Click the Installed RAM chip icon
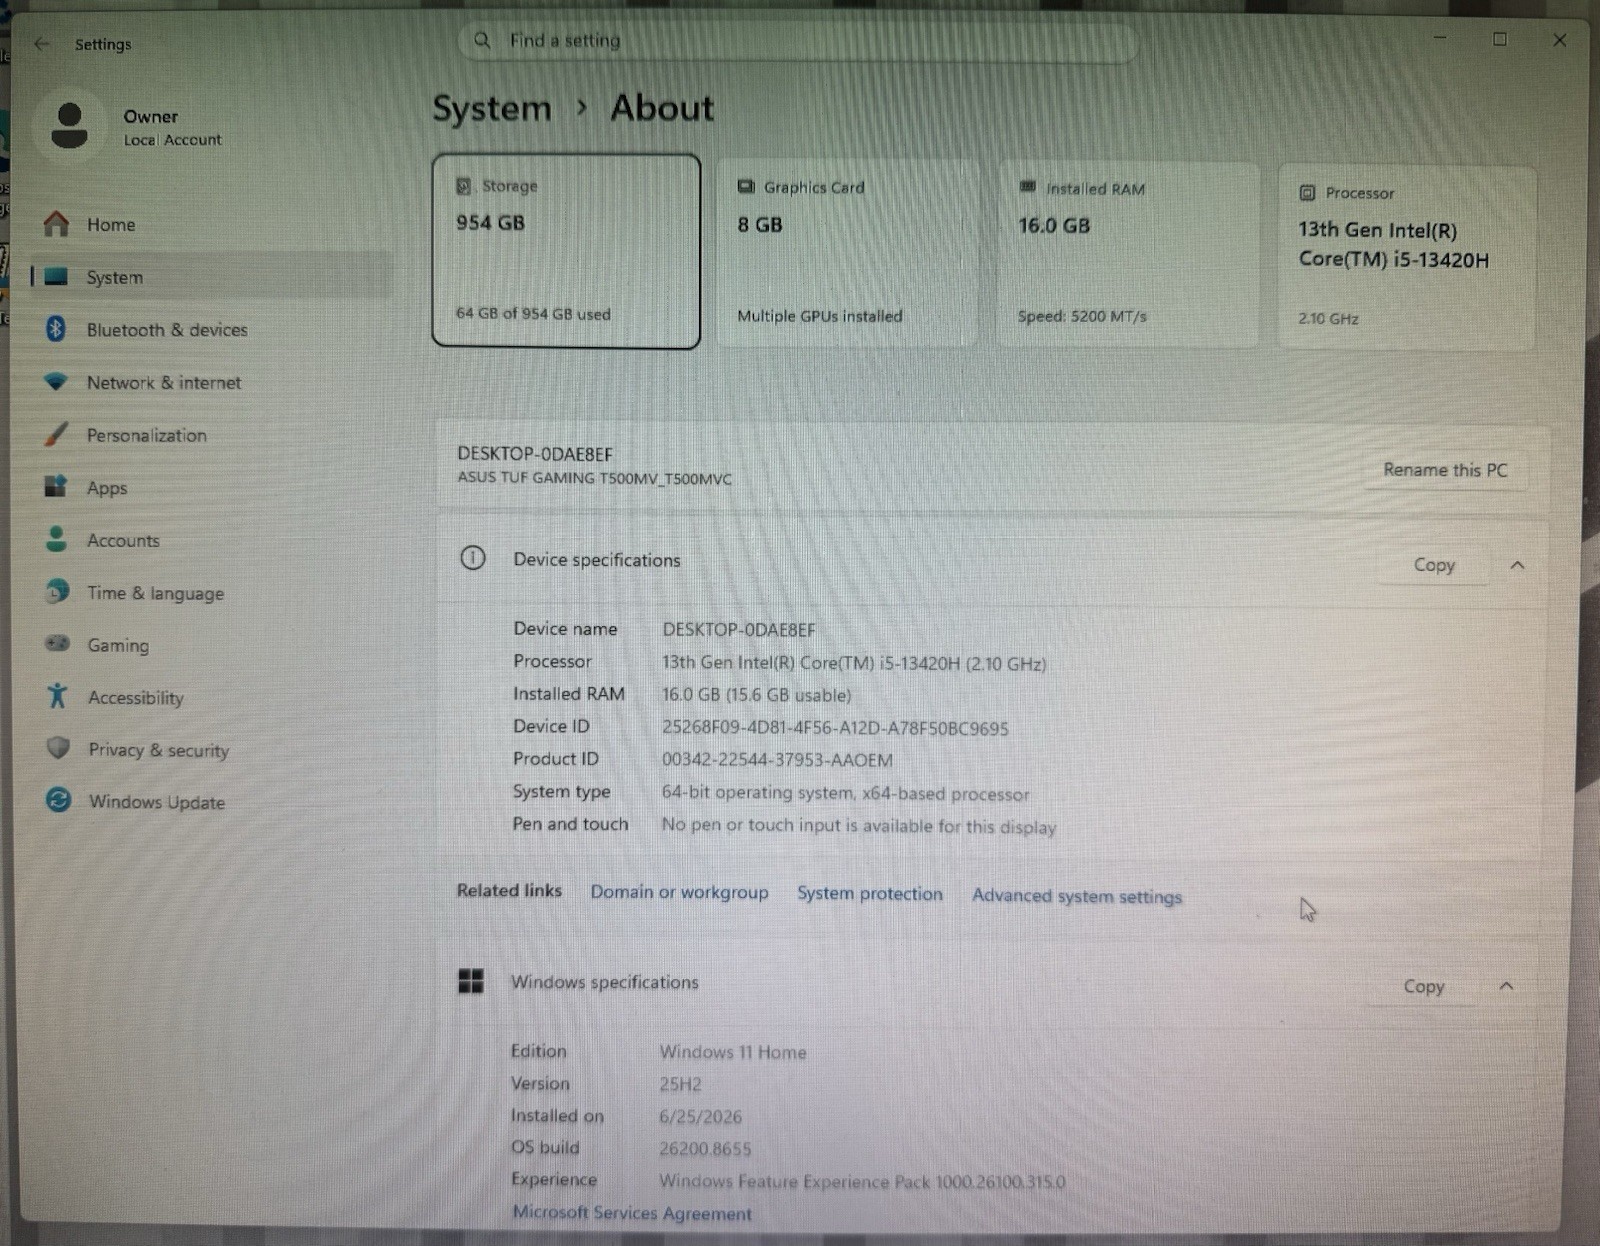1600x1246 pixels. (1027, 187)
